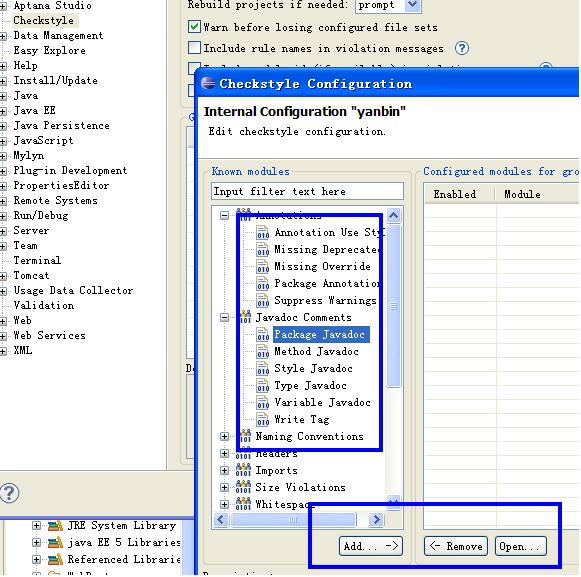Open help for rule names option

pyautogui.click(x=462, y=48)
